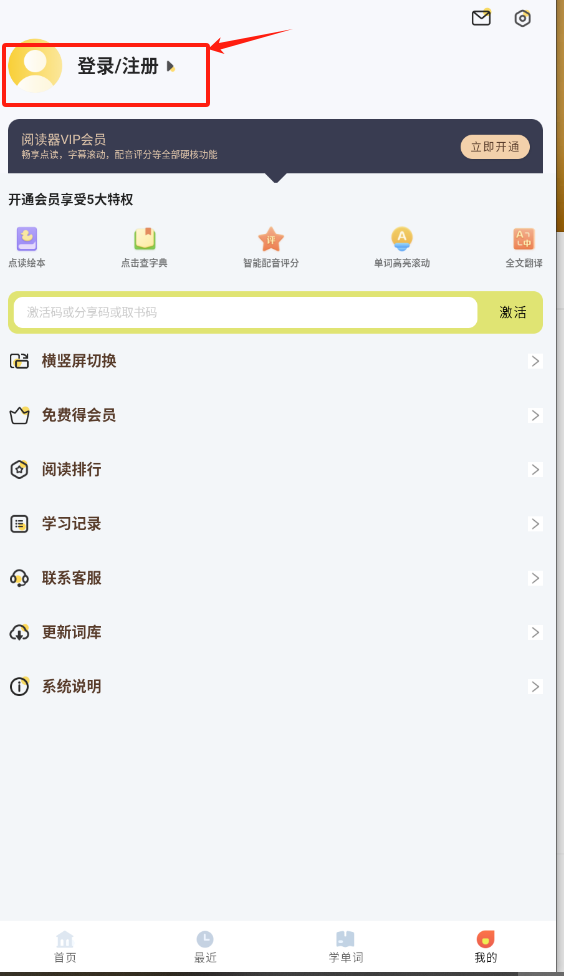Click the 激活 activation button
Screen dimensions: 564x976
pyautogui.click(x=513, y=312)
